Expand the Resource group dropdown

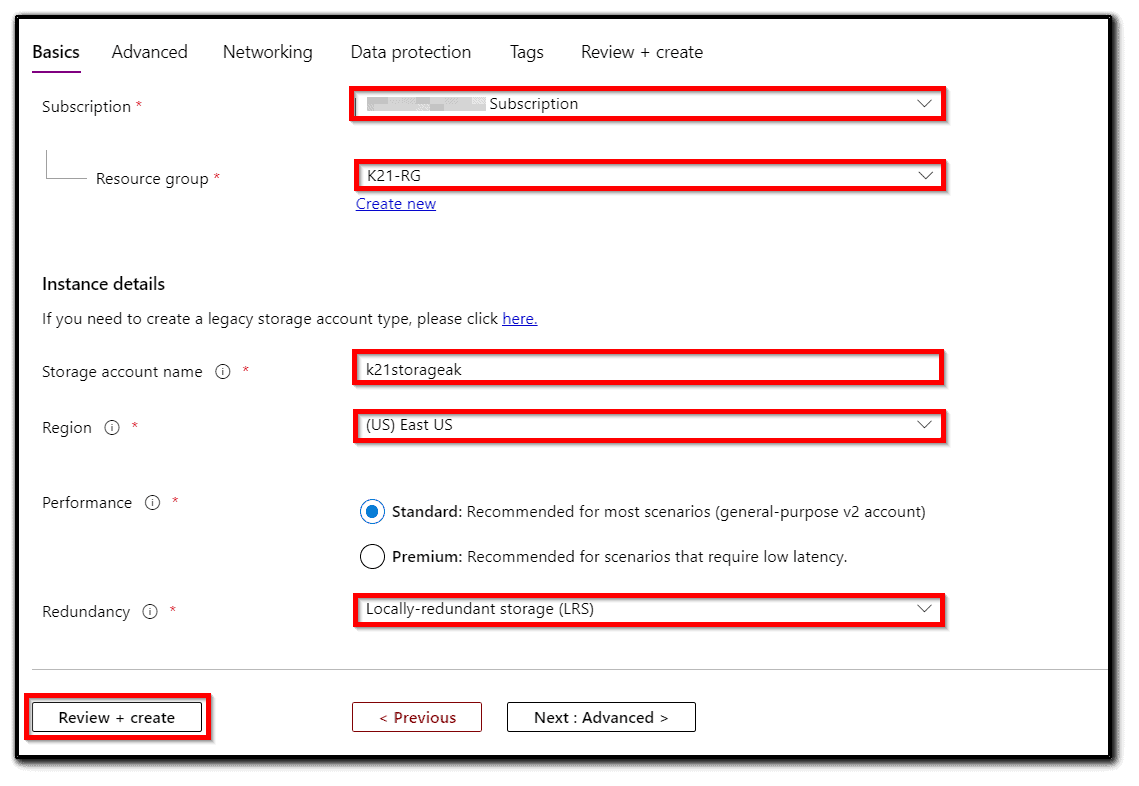click(x=648, y=175)
